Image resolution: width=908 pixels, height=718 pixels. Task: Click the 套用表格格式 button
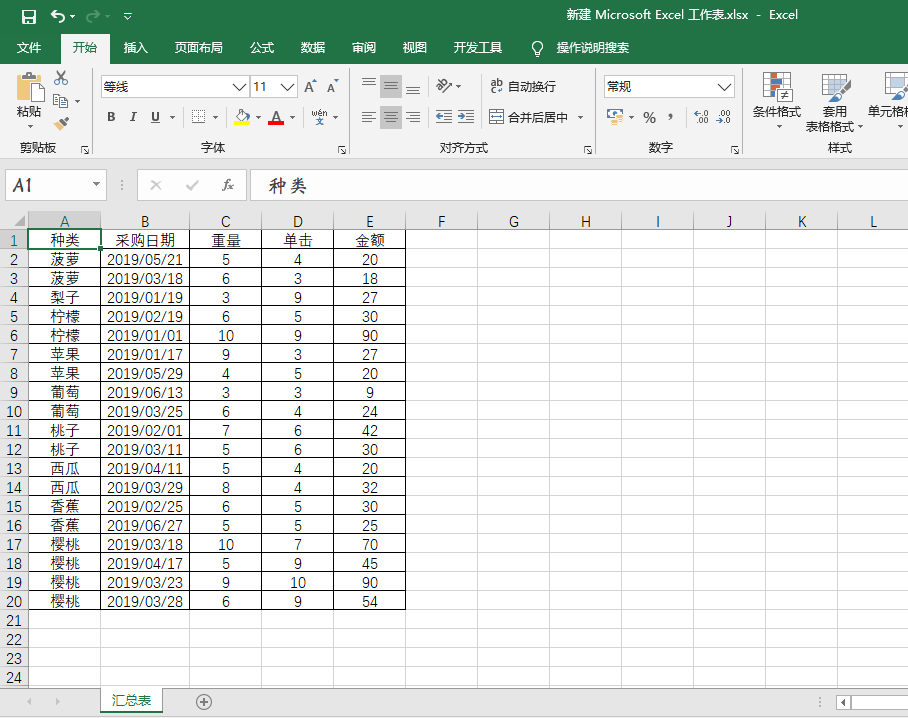coord(834,101)
